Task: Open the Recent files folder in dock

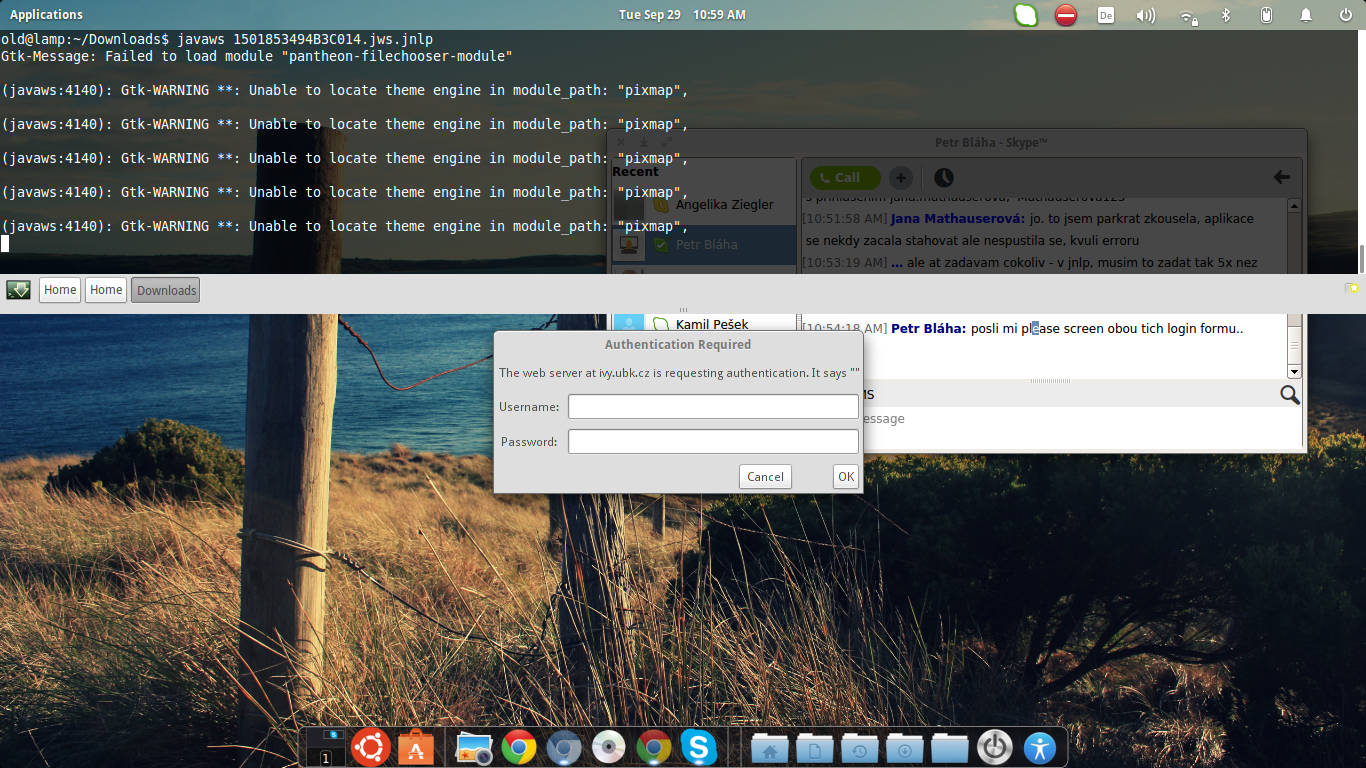Action: coord(860,748)
